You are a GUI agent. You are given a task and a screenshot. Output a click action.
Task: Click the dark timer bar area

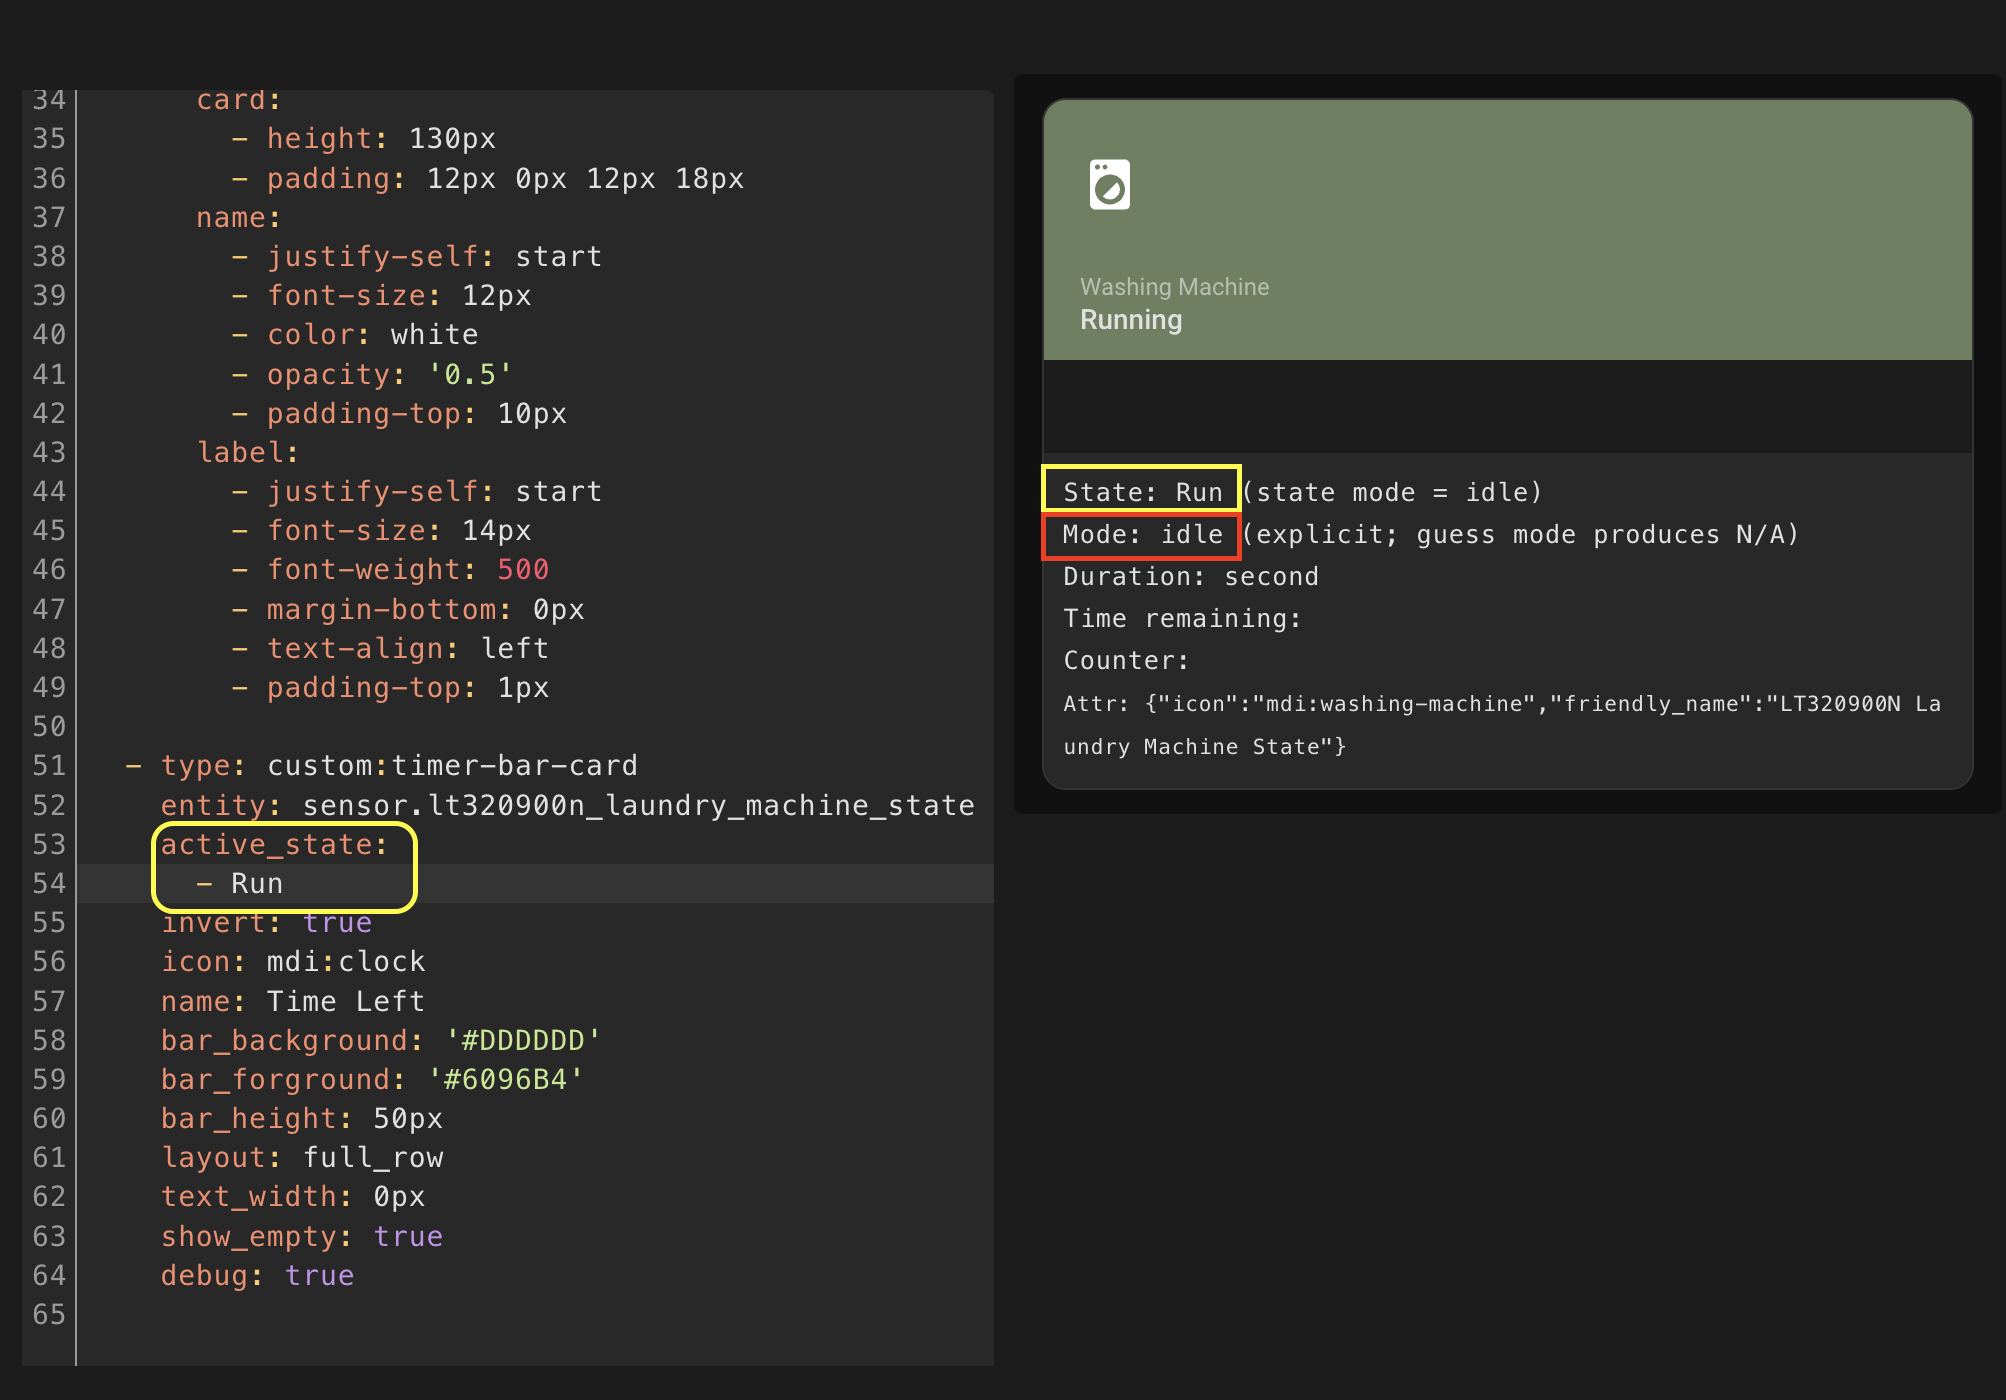1507,406
